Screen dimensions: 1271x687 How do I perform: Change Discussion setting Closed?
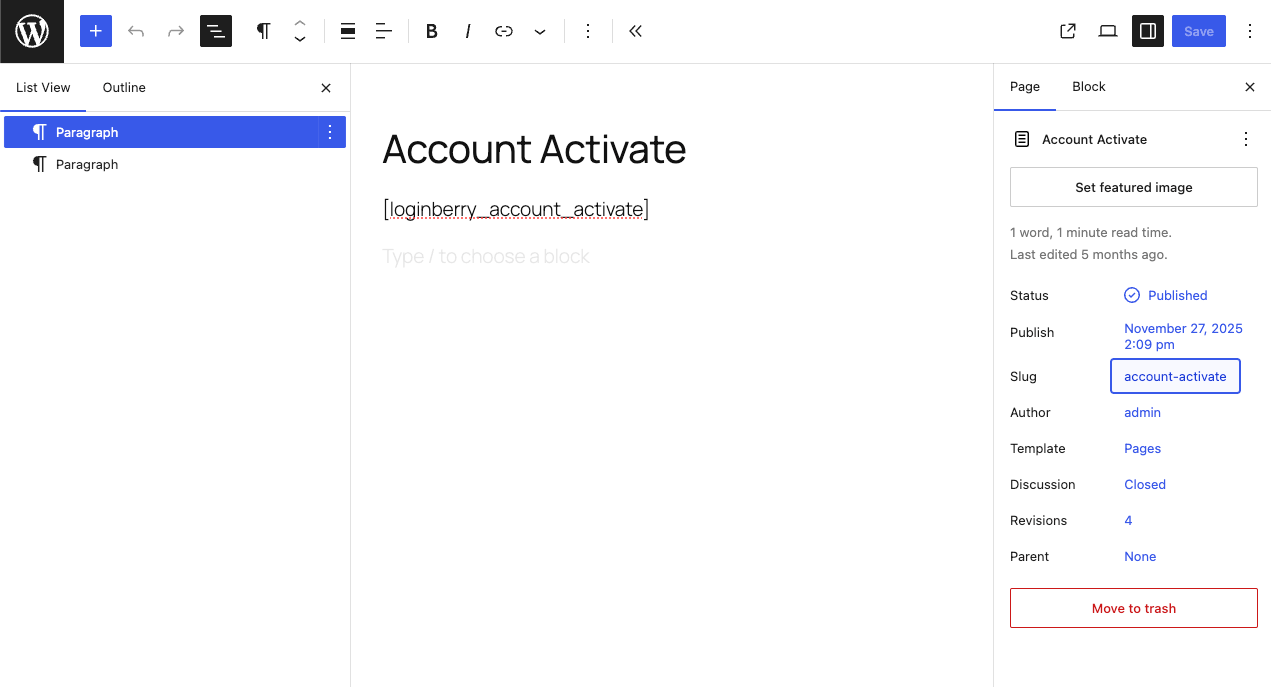coord(1145,484)
